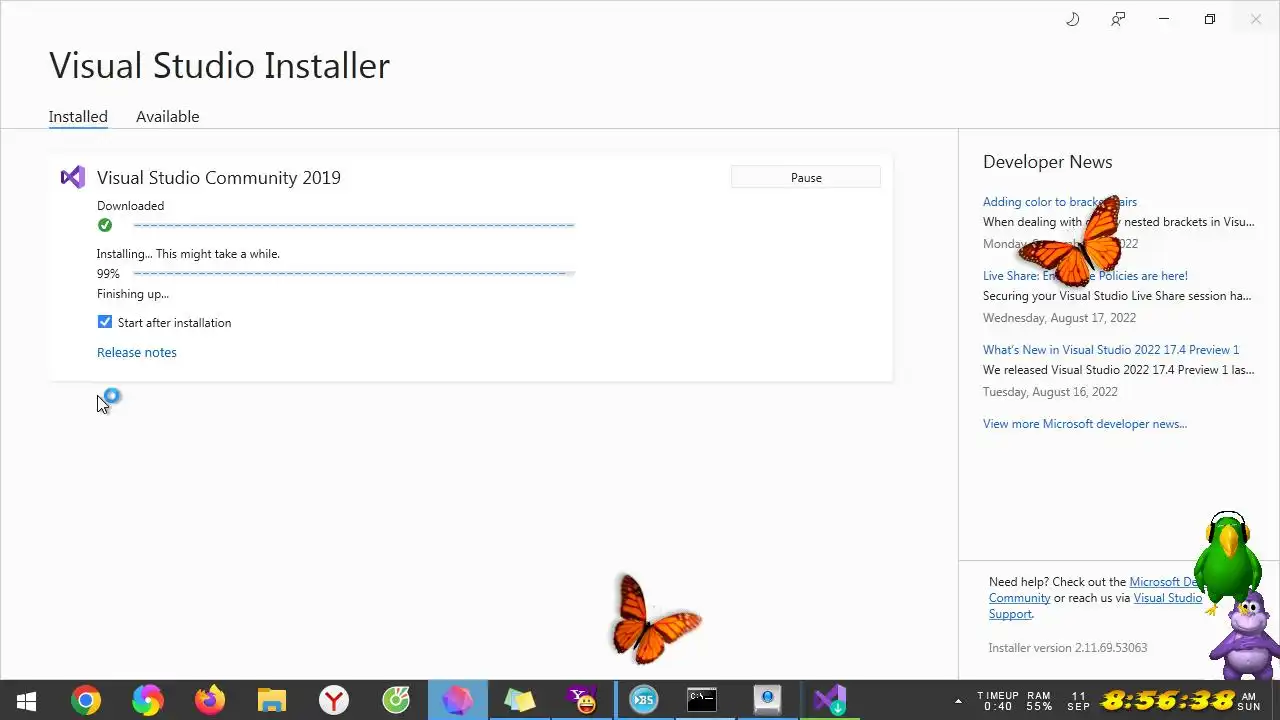Open File Explorer from the taskbar
This screenshot has width=1280, height=720.
pyautogui.click(x=272, y=700)
